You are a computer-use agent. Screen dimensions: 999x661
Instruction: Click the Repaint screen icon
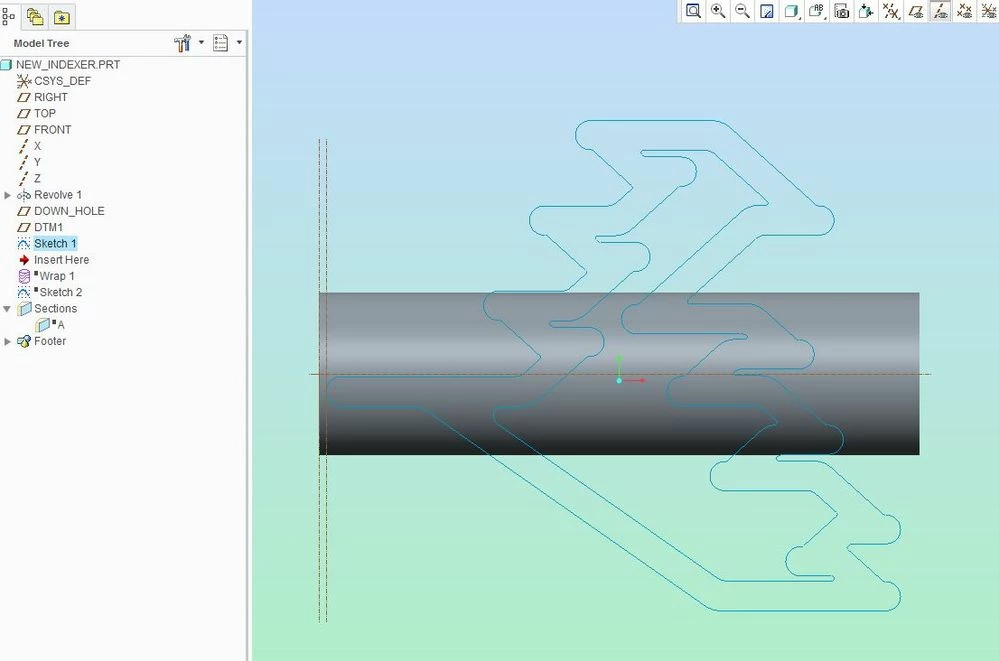tap(767, 11)
